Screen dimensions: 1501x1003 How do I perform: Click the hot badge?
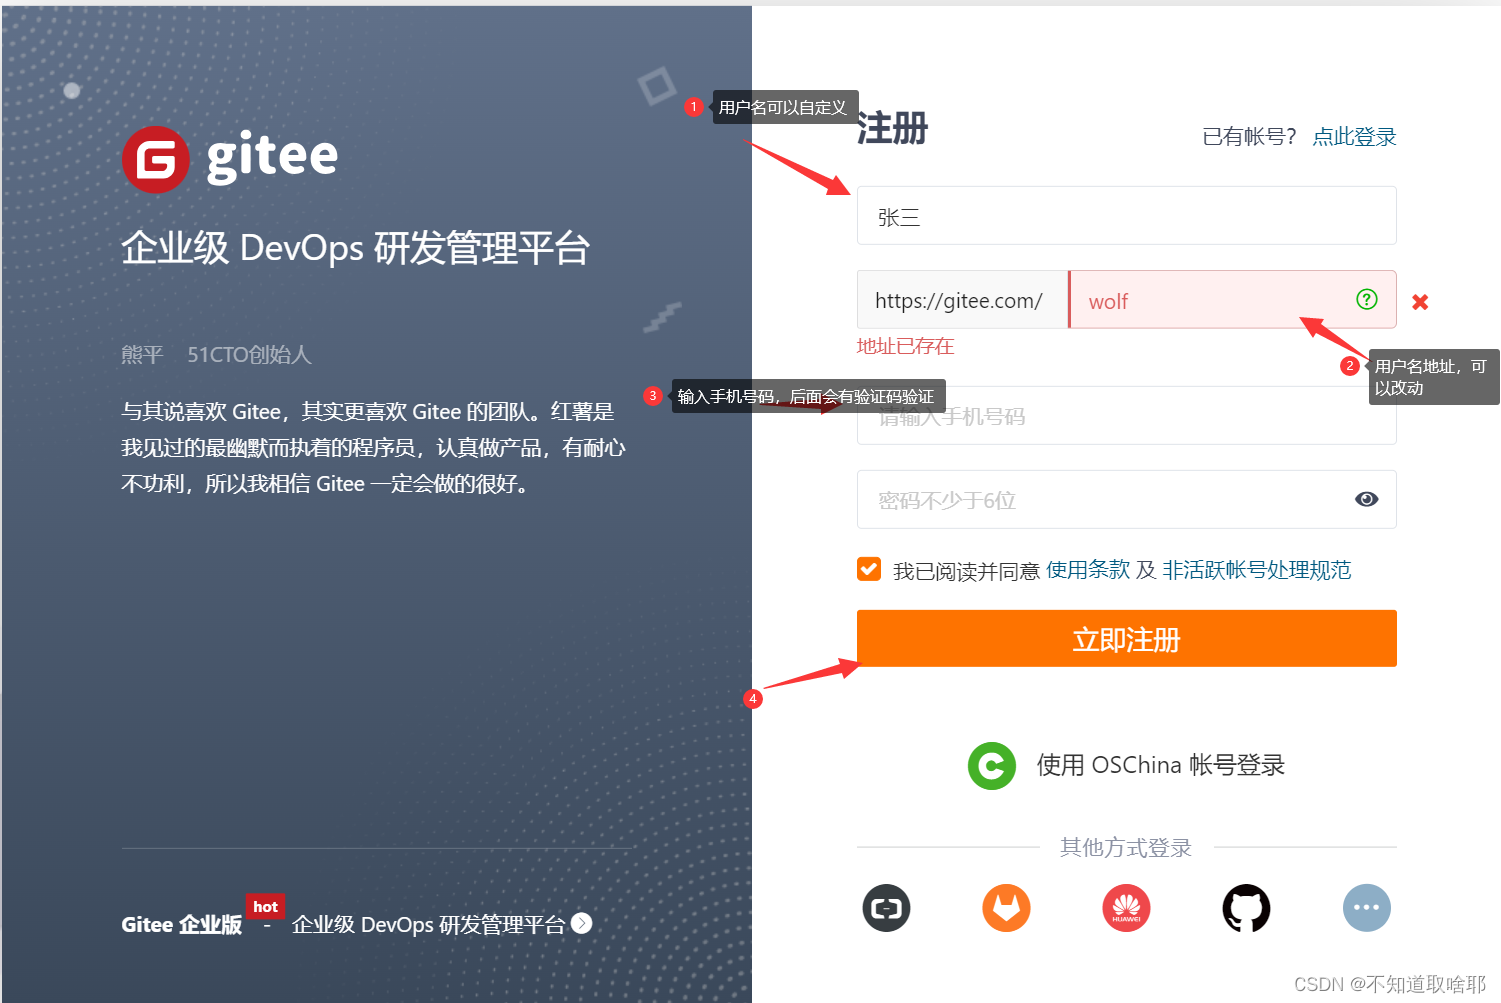coord(265,907)
